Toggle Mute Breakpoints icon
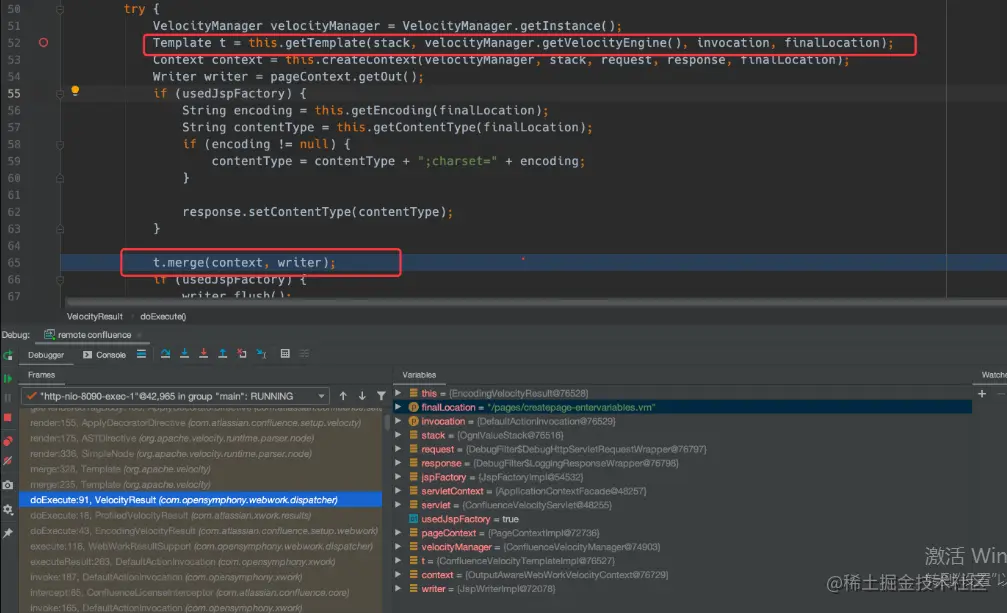 click(8, 461)
